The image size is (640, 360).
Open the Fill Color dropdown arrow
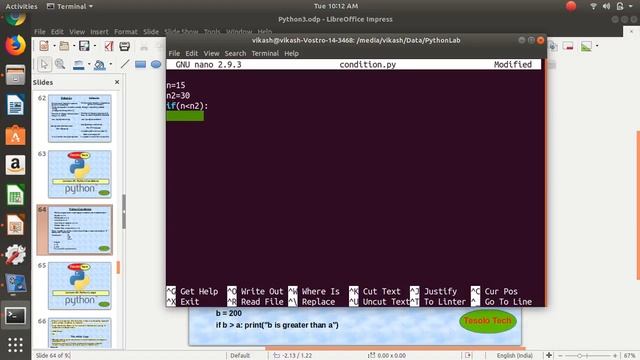pos(111,64)
